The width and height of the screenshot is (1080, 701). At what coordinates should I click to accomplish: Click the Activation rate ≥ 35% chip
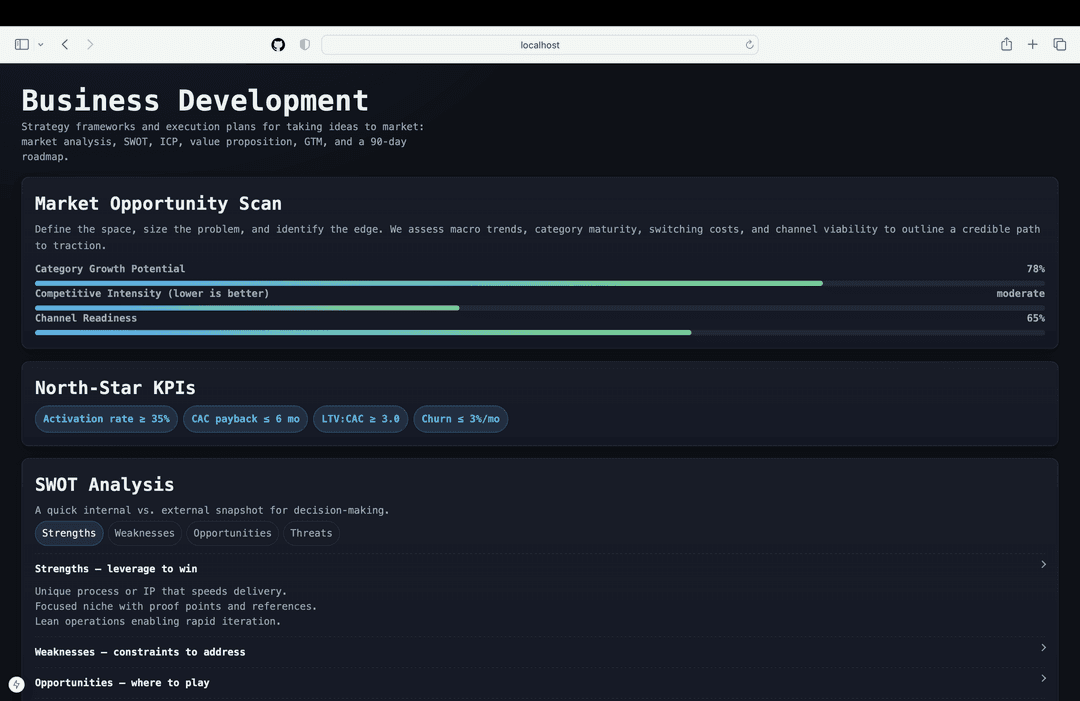pos(106,419)
